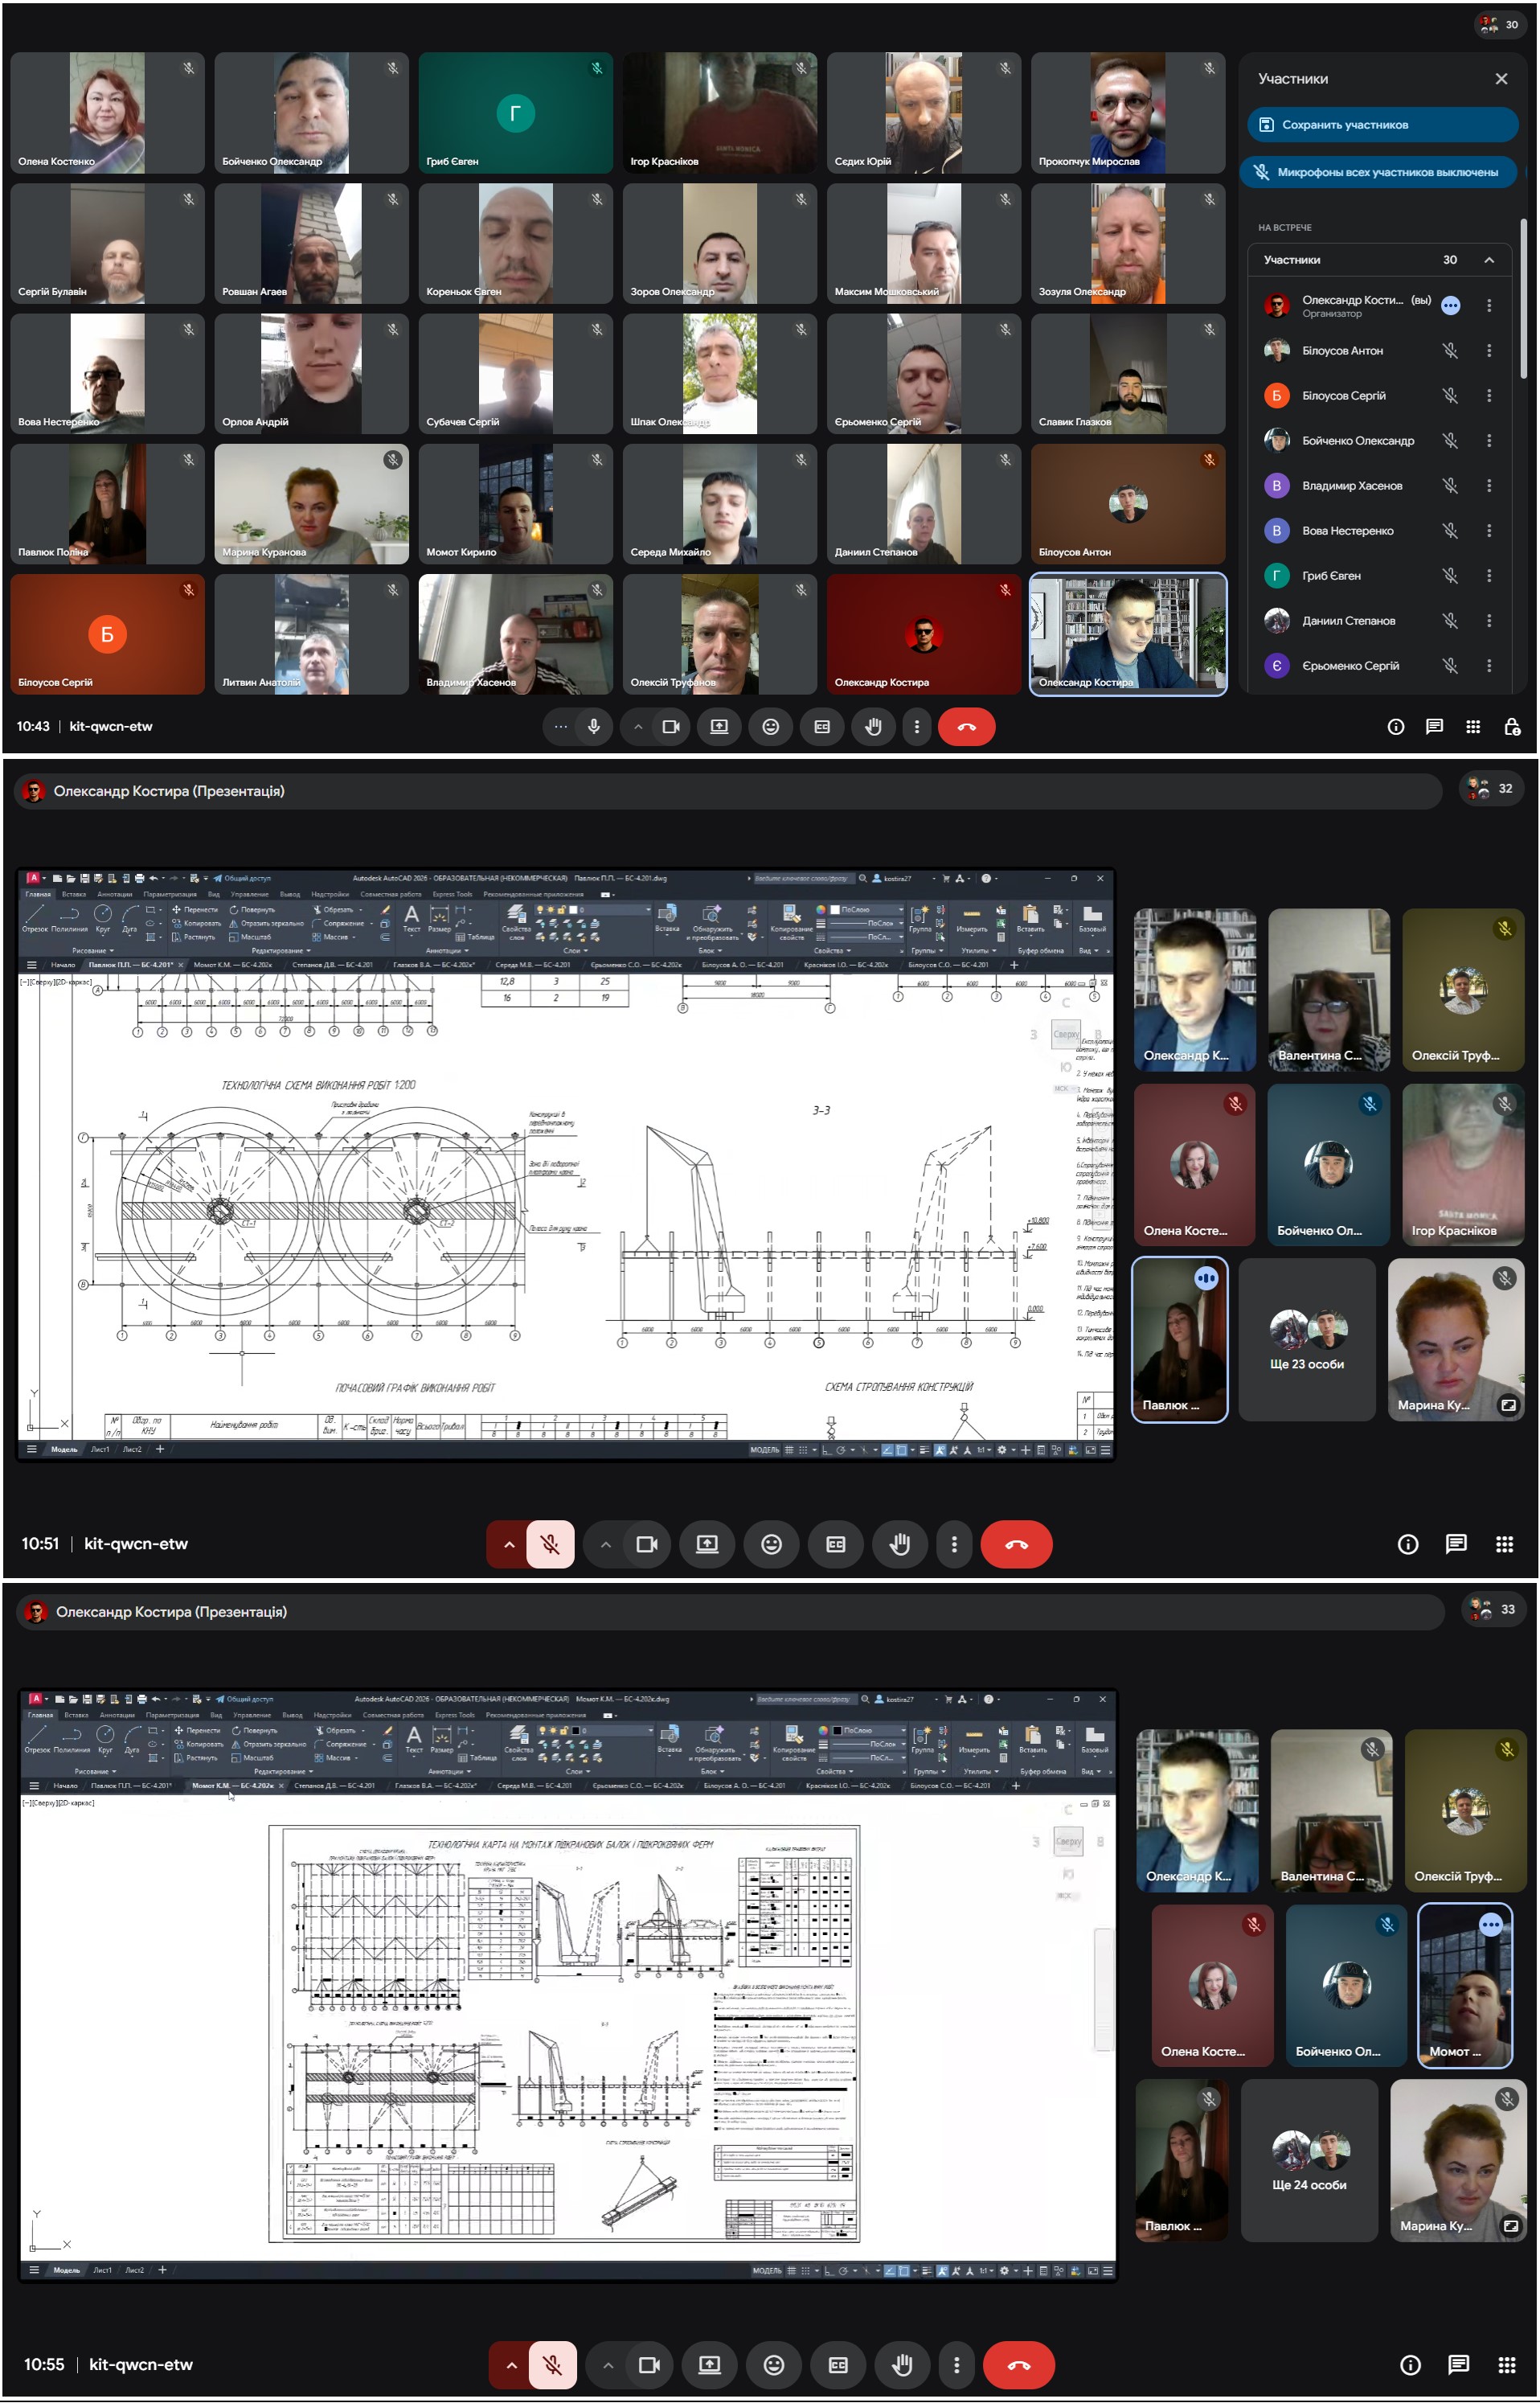This screenshot has height=2403, width=1540.
Task: Open chat icon in the 10:43 view
Action: 1434,727
